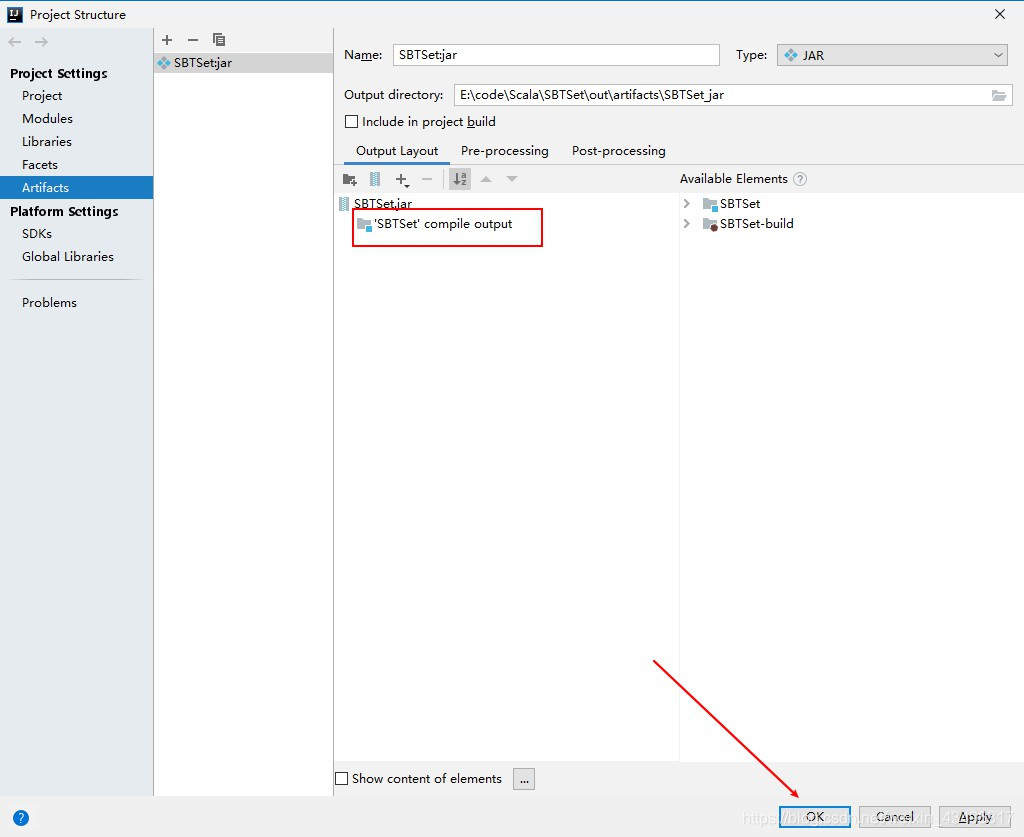Select the SBTSet.jar root in Output Layout
This screenshot has width=1024, height=837.
pos(383,204)
